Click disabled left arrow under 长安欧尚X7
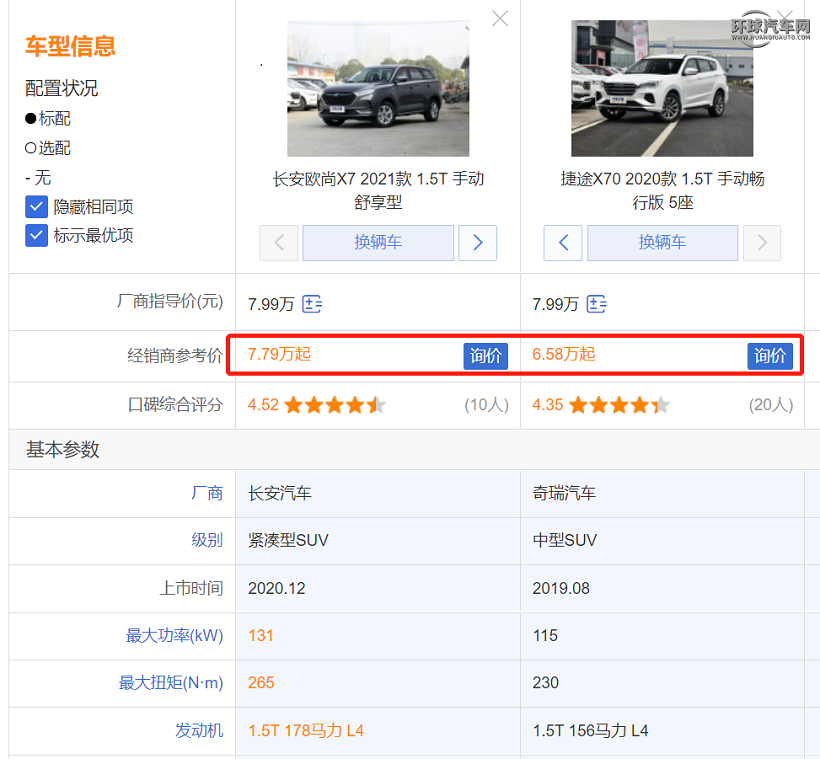This screenshot has height=759, width=820. (x=279, y=243)
